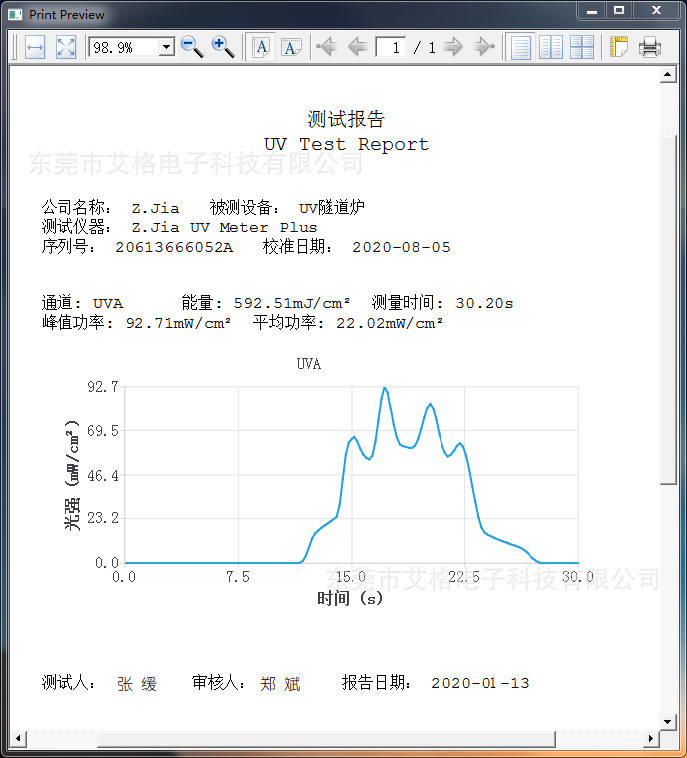Show overview of all pages
The image size is (687, 758).
point(582,47)
